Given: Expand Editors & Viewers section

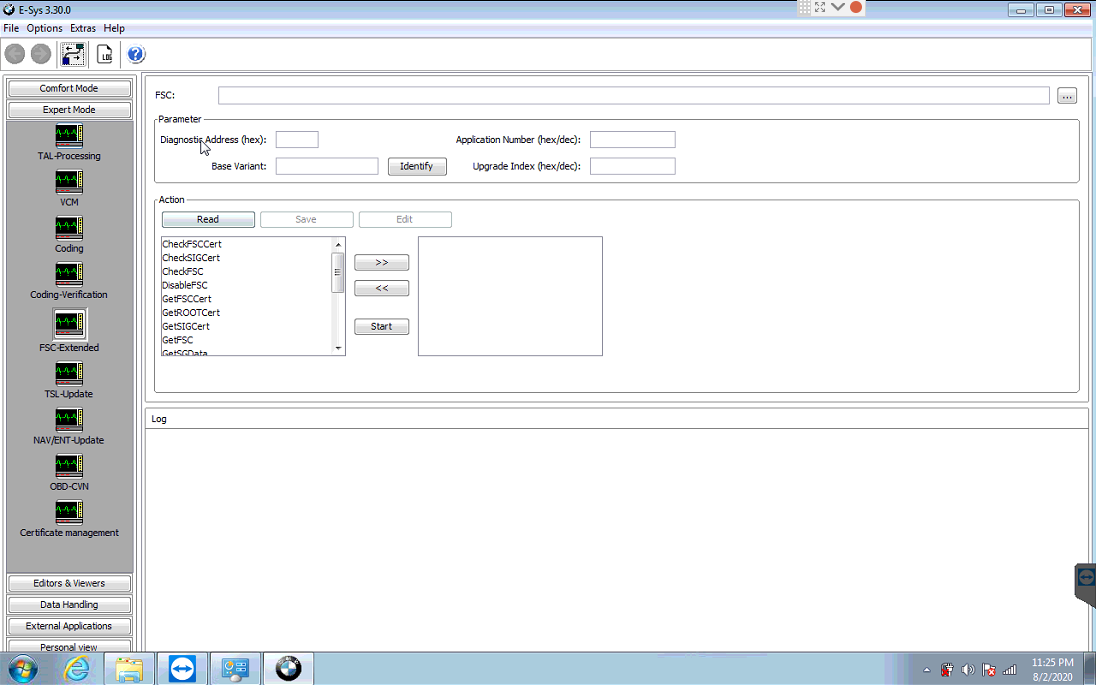Looking at the screenshot, I should click(x=68, y=583).
